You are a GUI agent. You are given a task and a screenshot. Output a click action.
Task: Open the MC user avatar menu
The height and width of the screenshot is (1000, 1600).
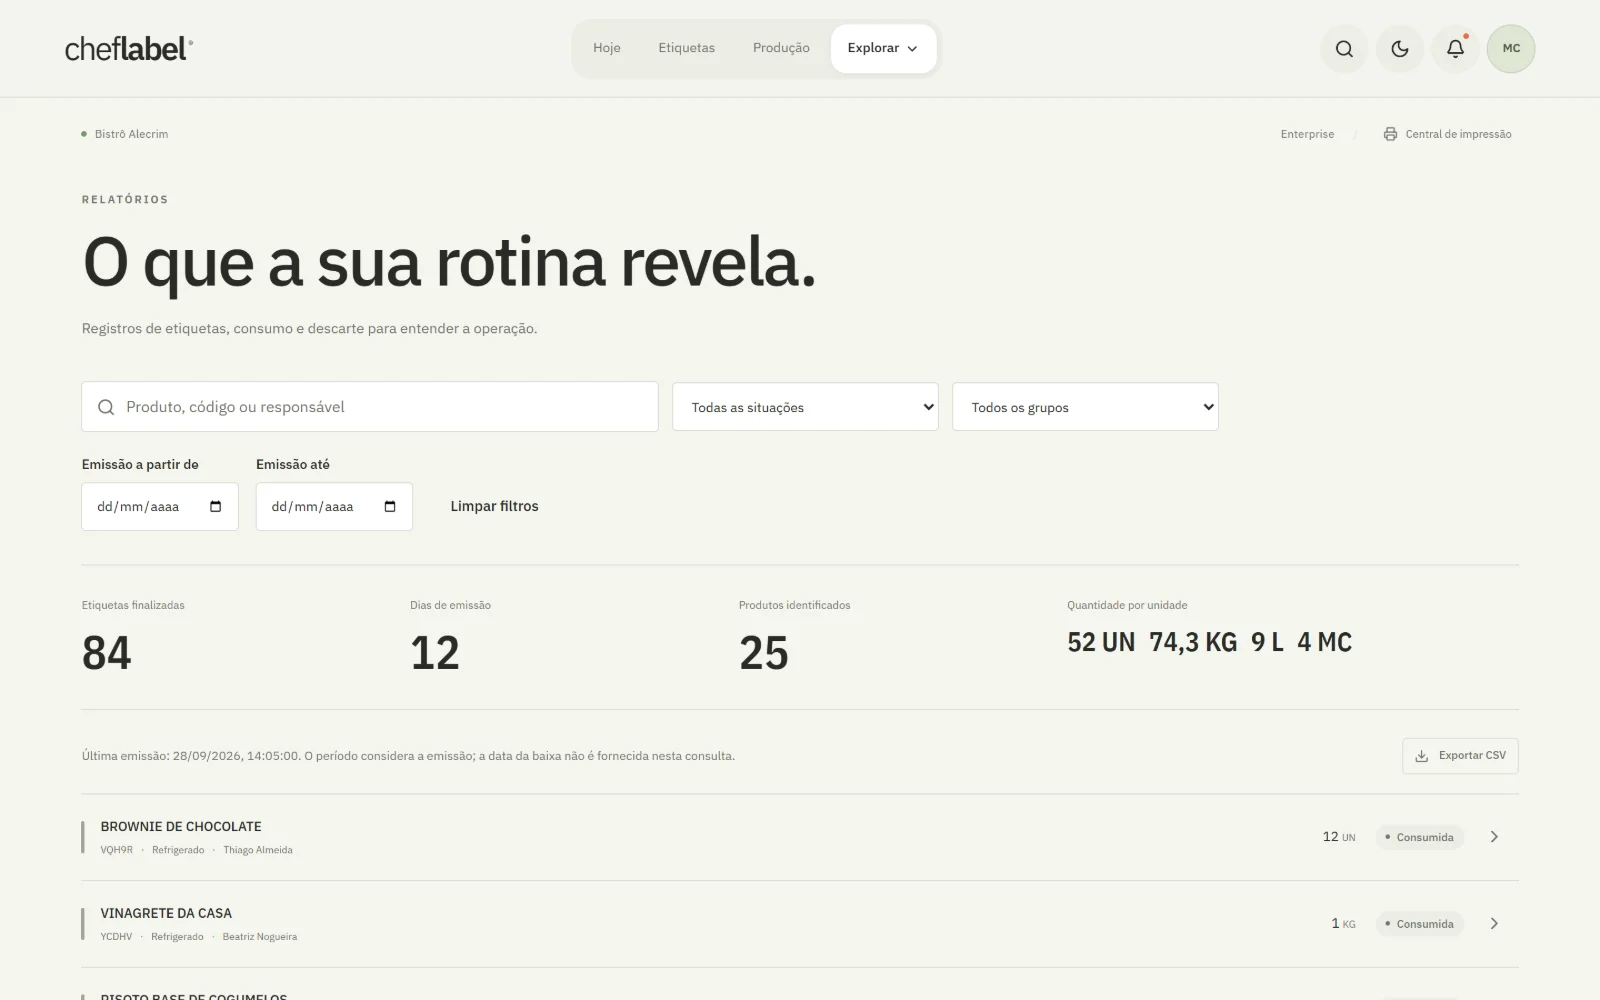point(1511,49)
